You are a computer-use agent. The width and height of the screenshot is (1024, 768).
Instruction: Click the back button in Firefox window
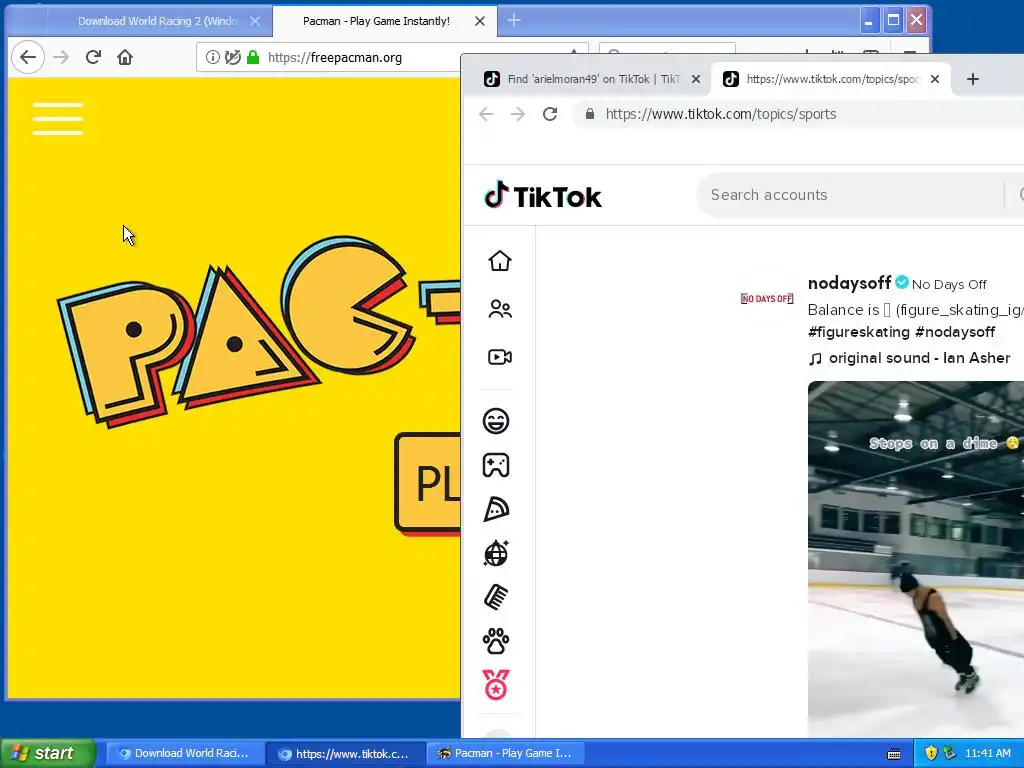[27, 57]
